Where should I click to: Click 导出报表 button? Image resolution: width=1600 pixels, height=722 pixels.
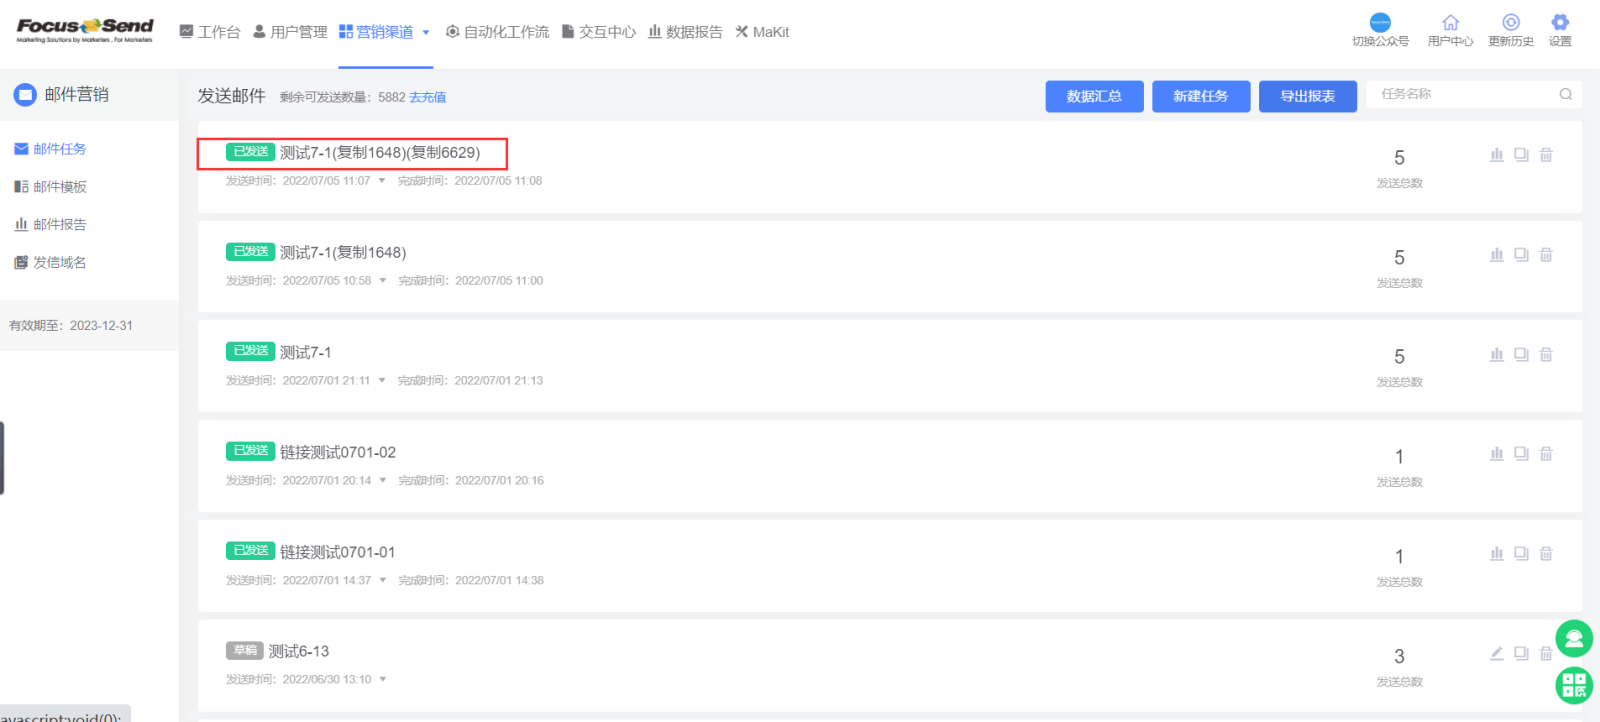tap(1308, 96)
